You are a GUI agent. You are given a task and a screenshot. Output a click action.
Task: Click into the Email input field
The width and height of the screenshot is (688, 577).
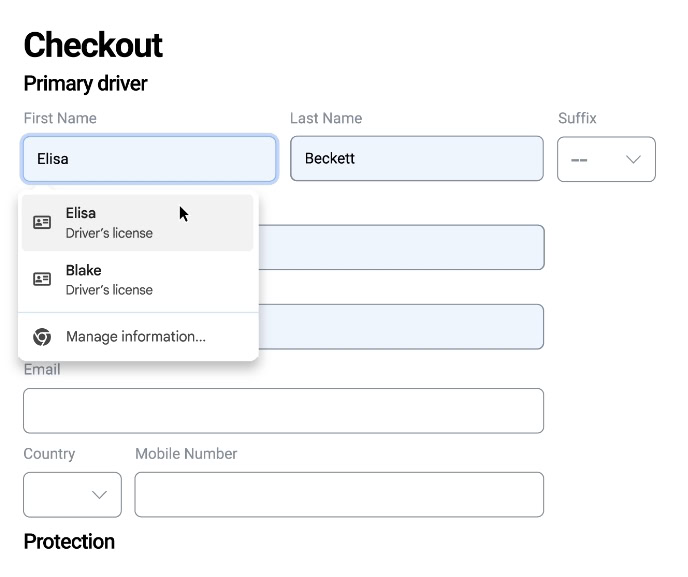[283, 411]
